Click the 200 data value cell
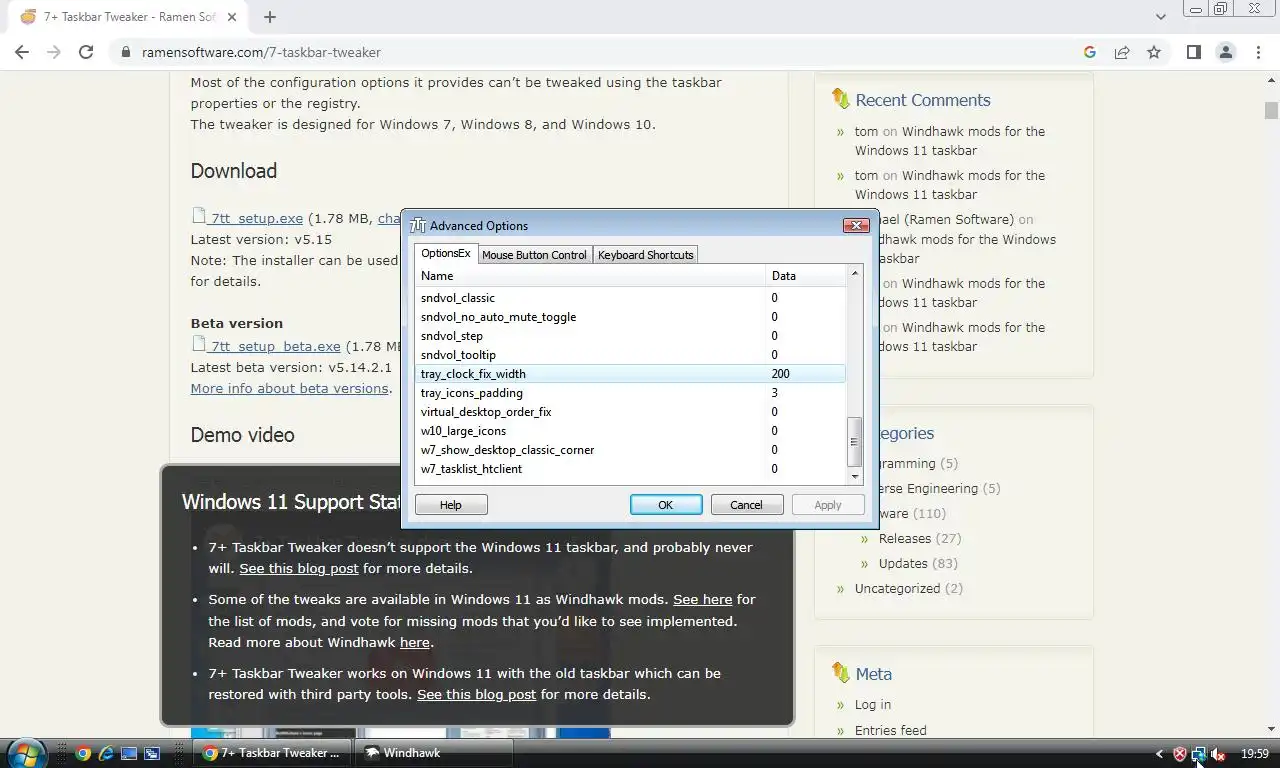The height and width of the screenshot is (768, 1280). (x=781, y=374)
